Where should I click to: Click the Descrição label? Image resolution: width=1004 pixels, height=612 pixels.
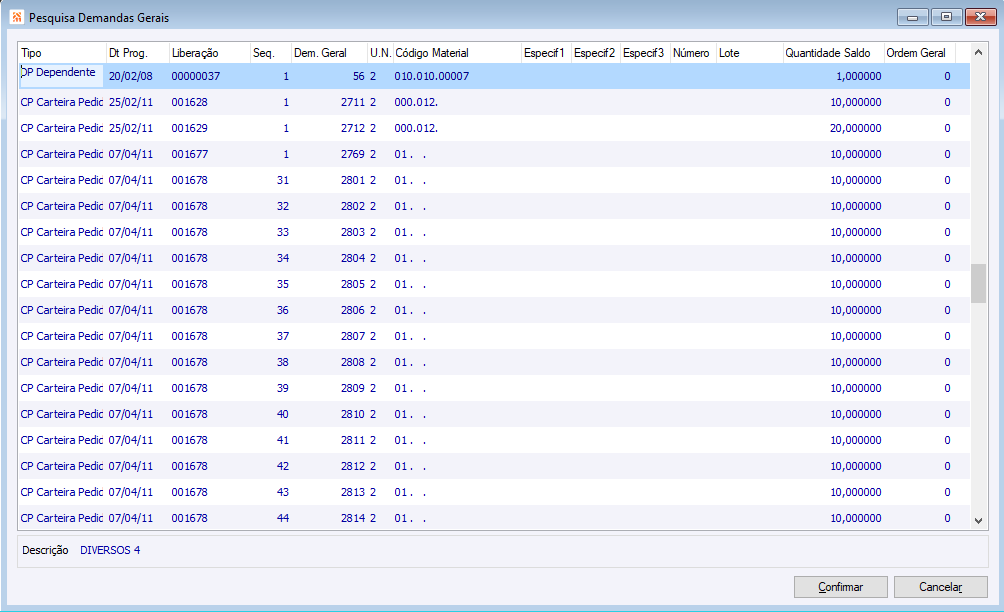(45, 551)
